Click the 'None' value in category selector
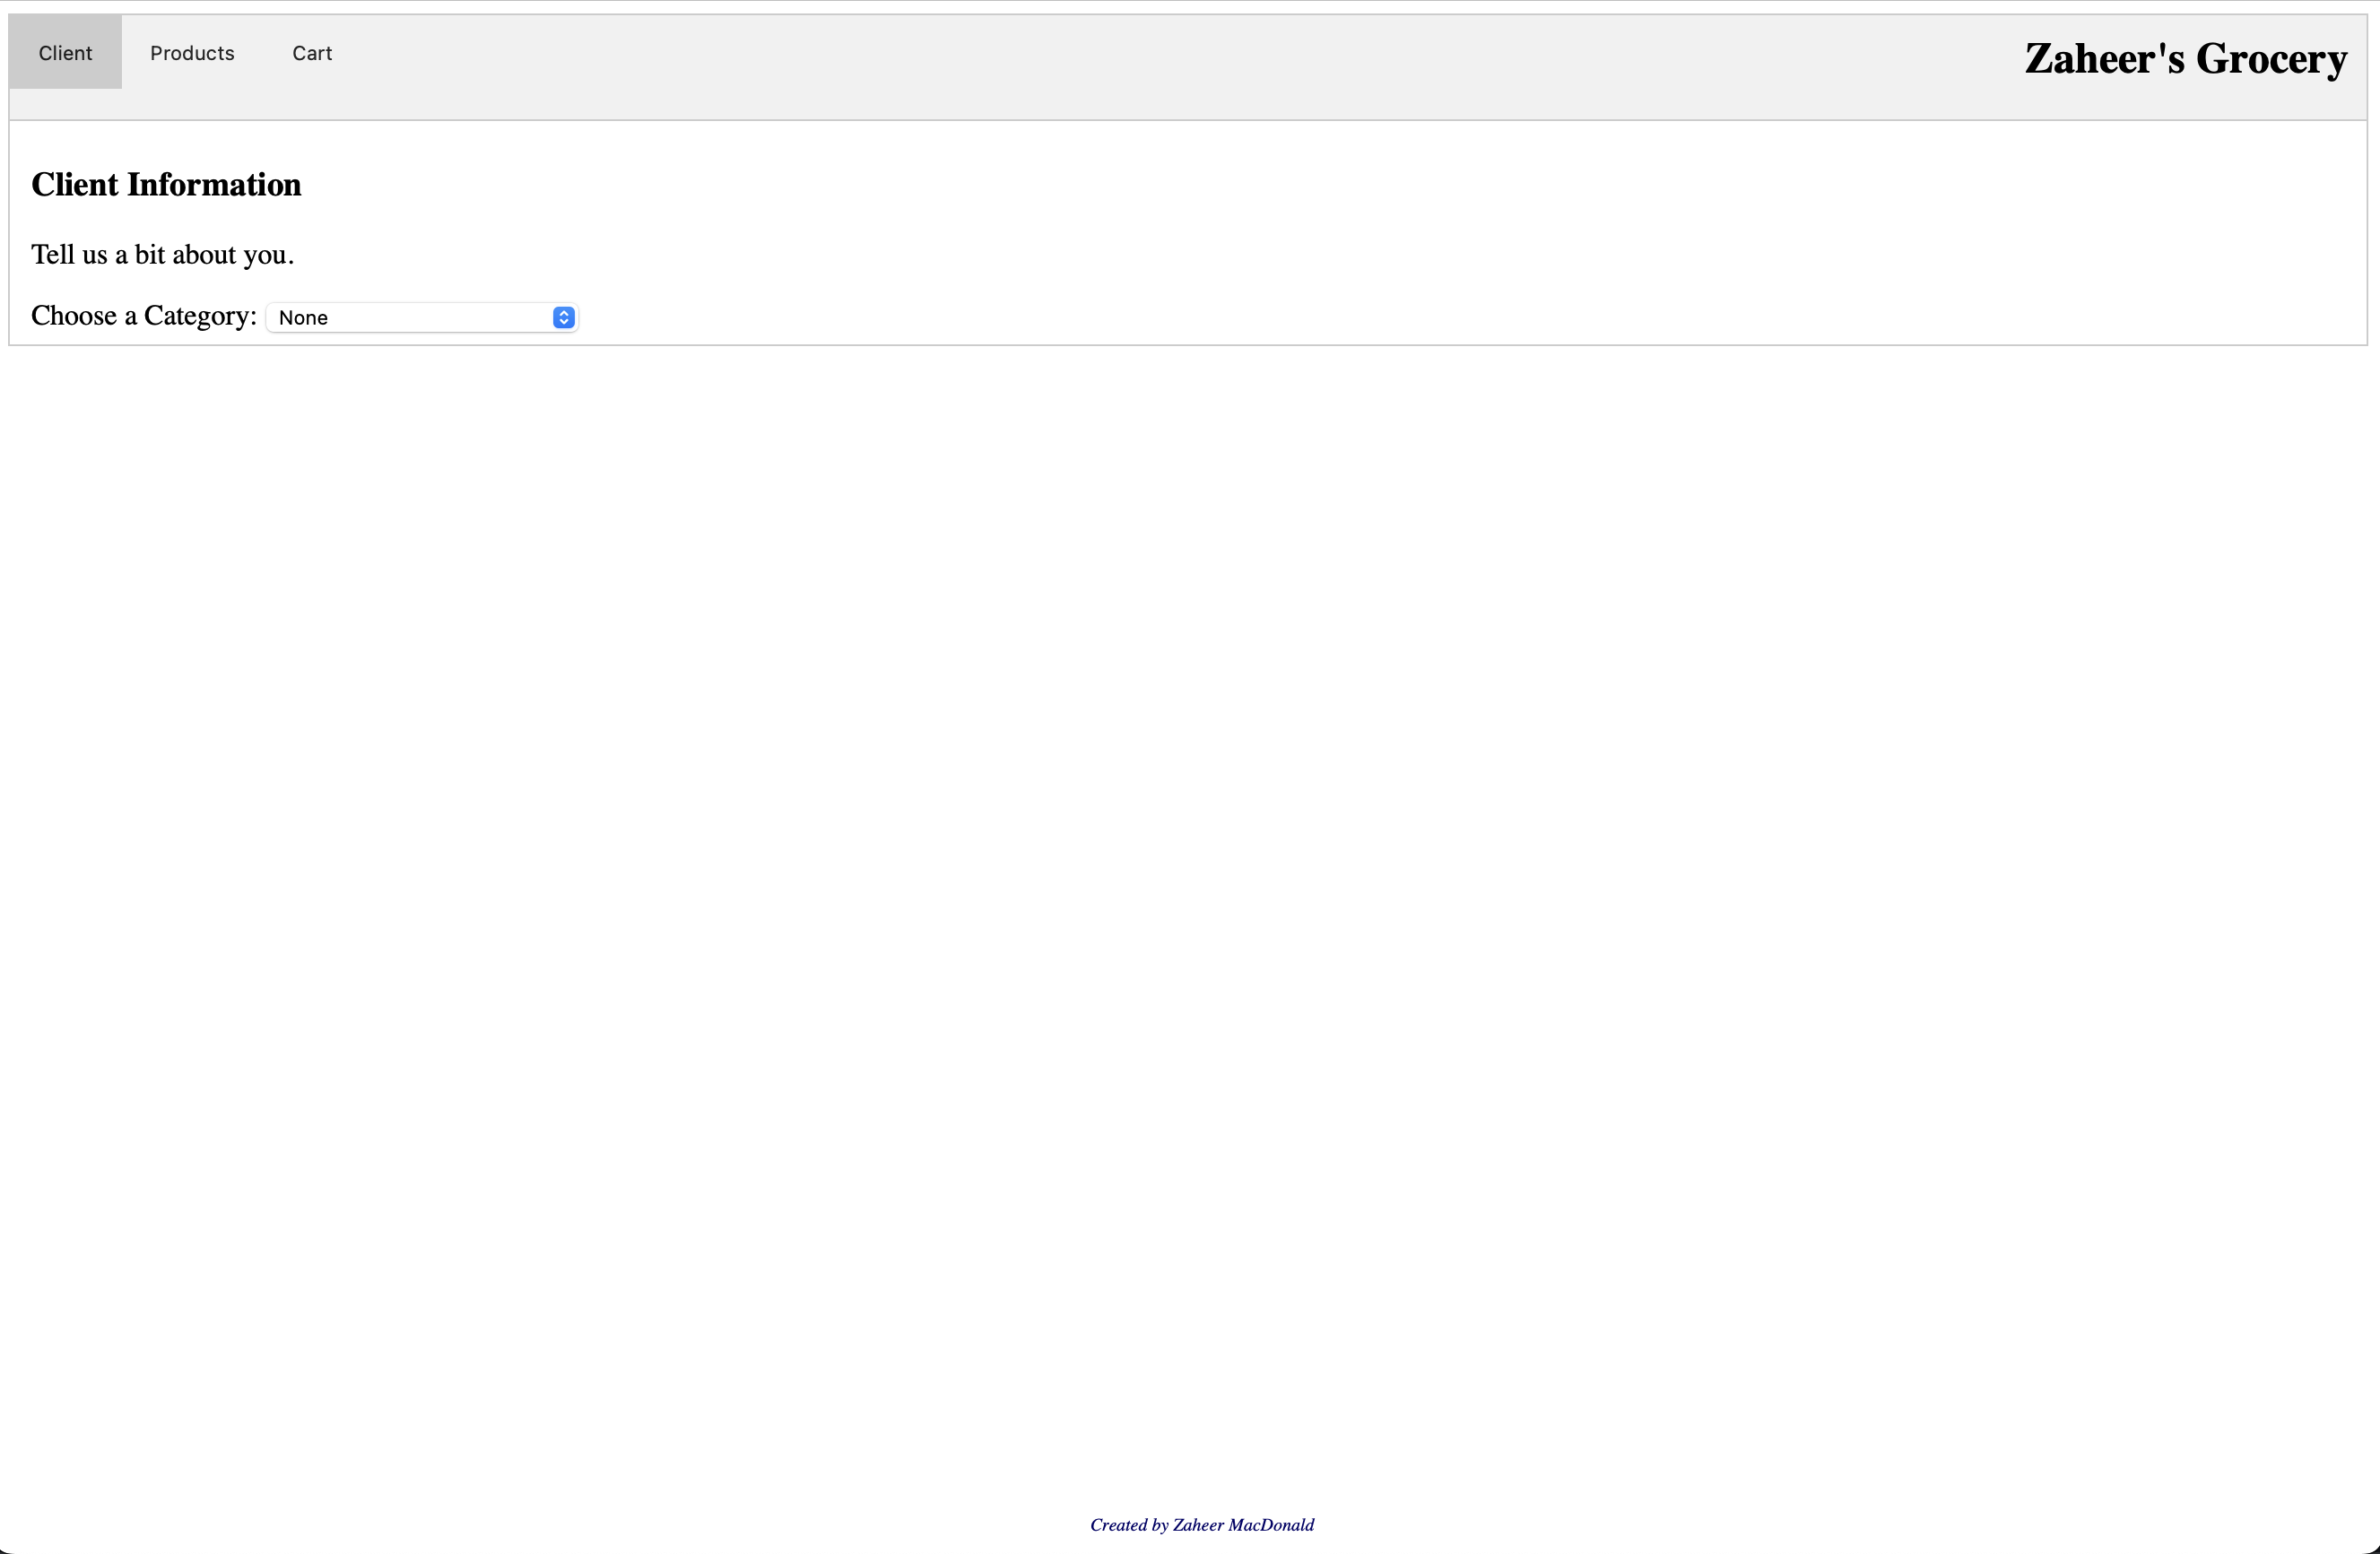 pos(304,318)
